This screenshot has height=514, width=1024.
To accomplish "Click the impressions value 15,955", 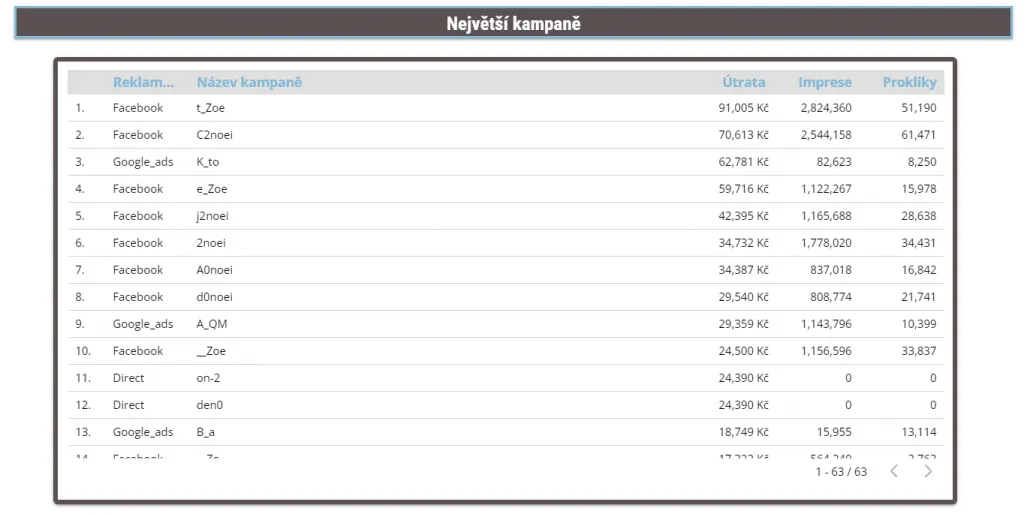I will tap(834, 432).
